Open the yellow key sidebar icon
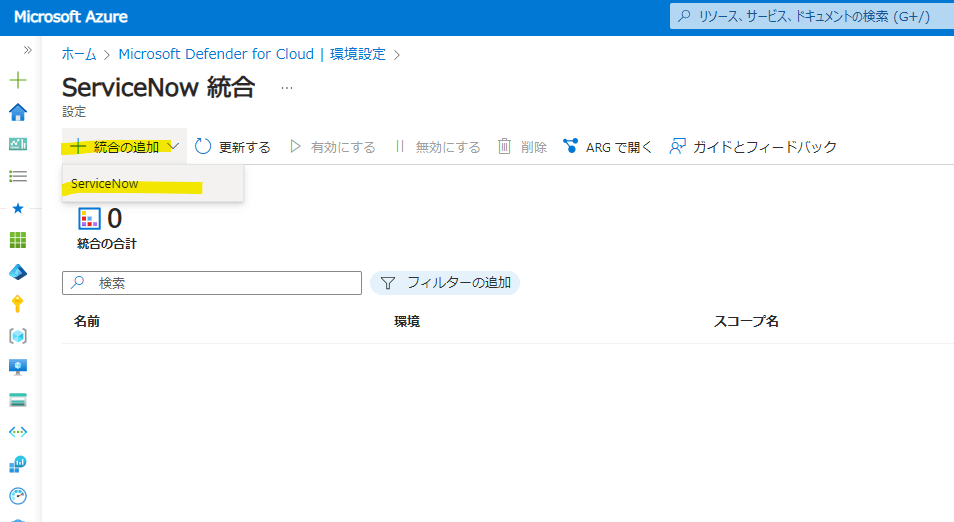Image resolution: width=954 pixels, height=522 pixels. (18, 304)
